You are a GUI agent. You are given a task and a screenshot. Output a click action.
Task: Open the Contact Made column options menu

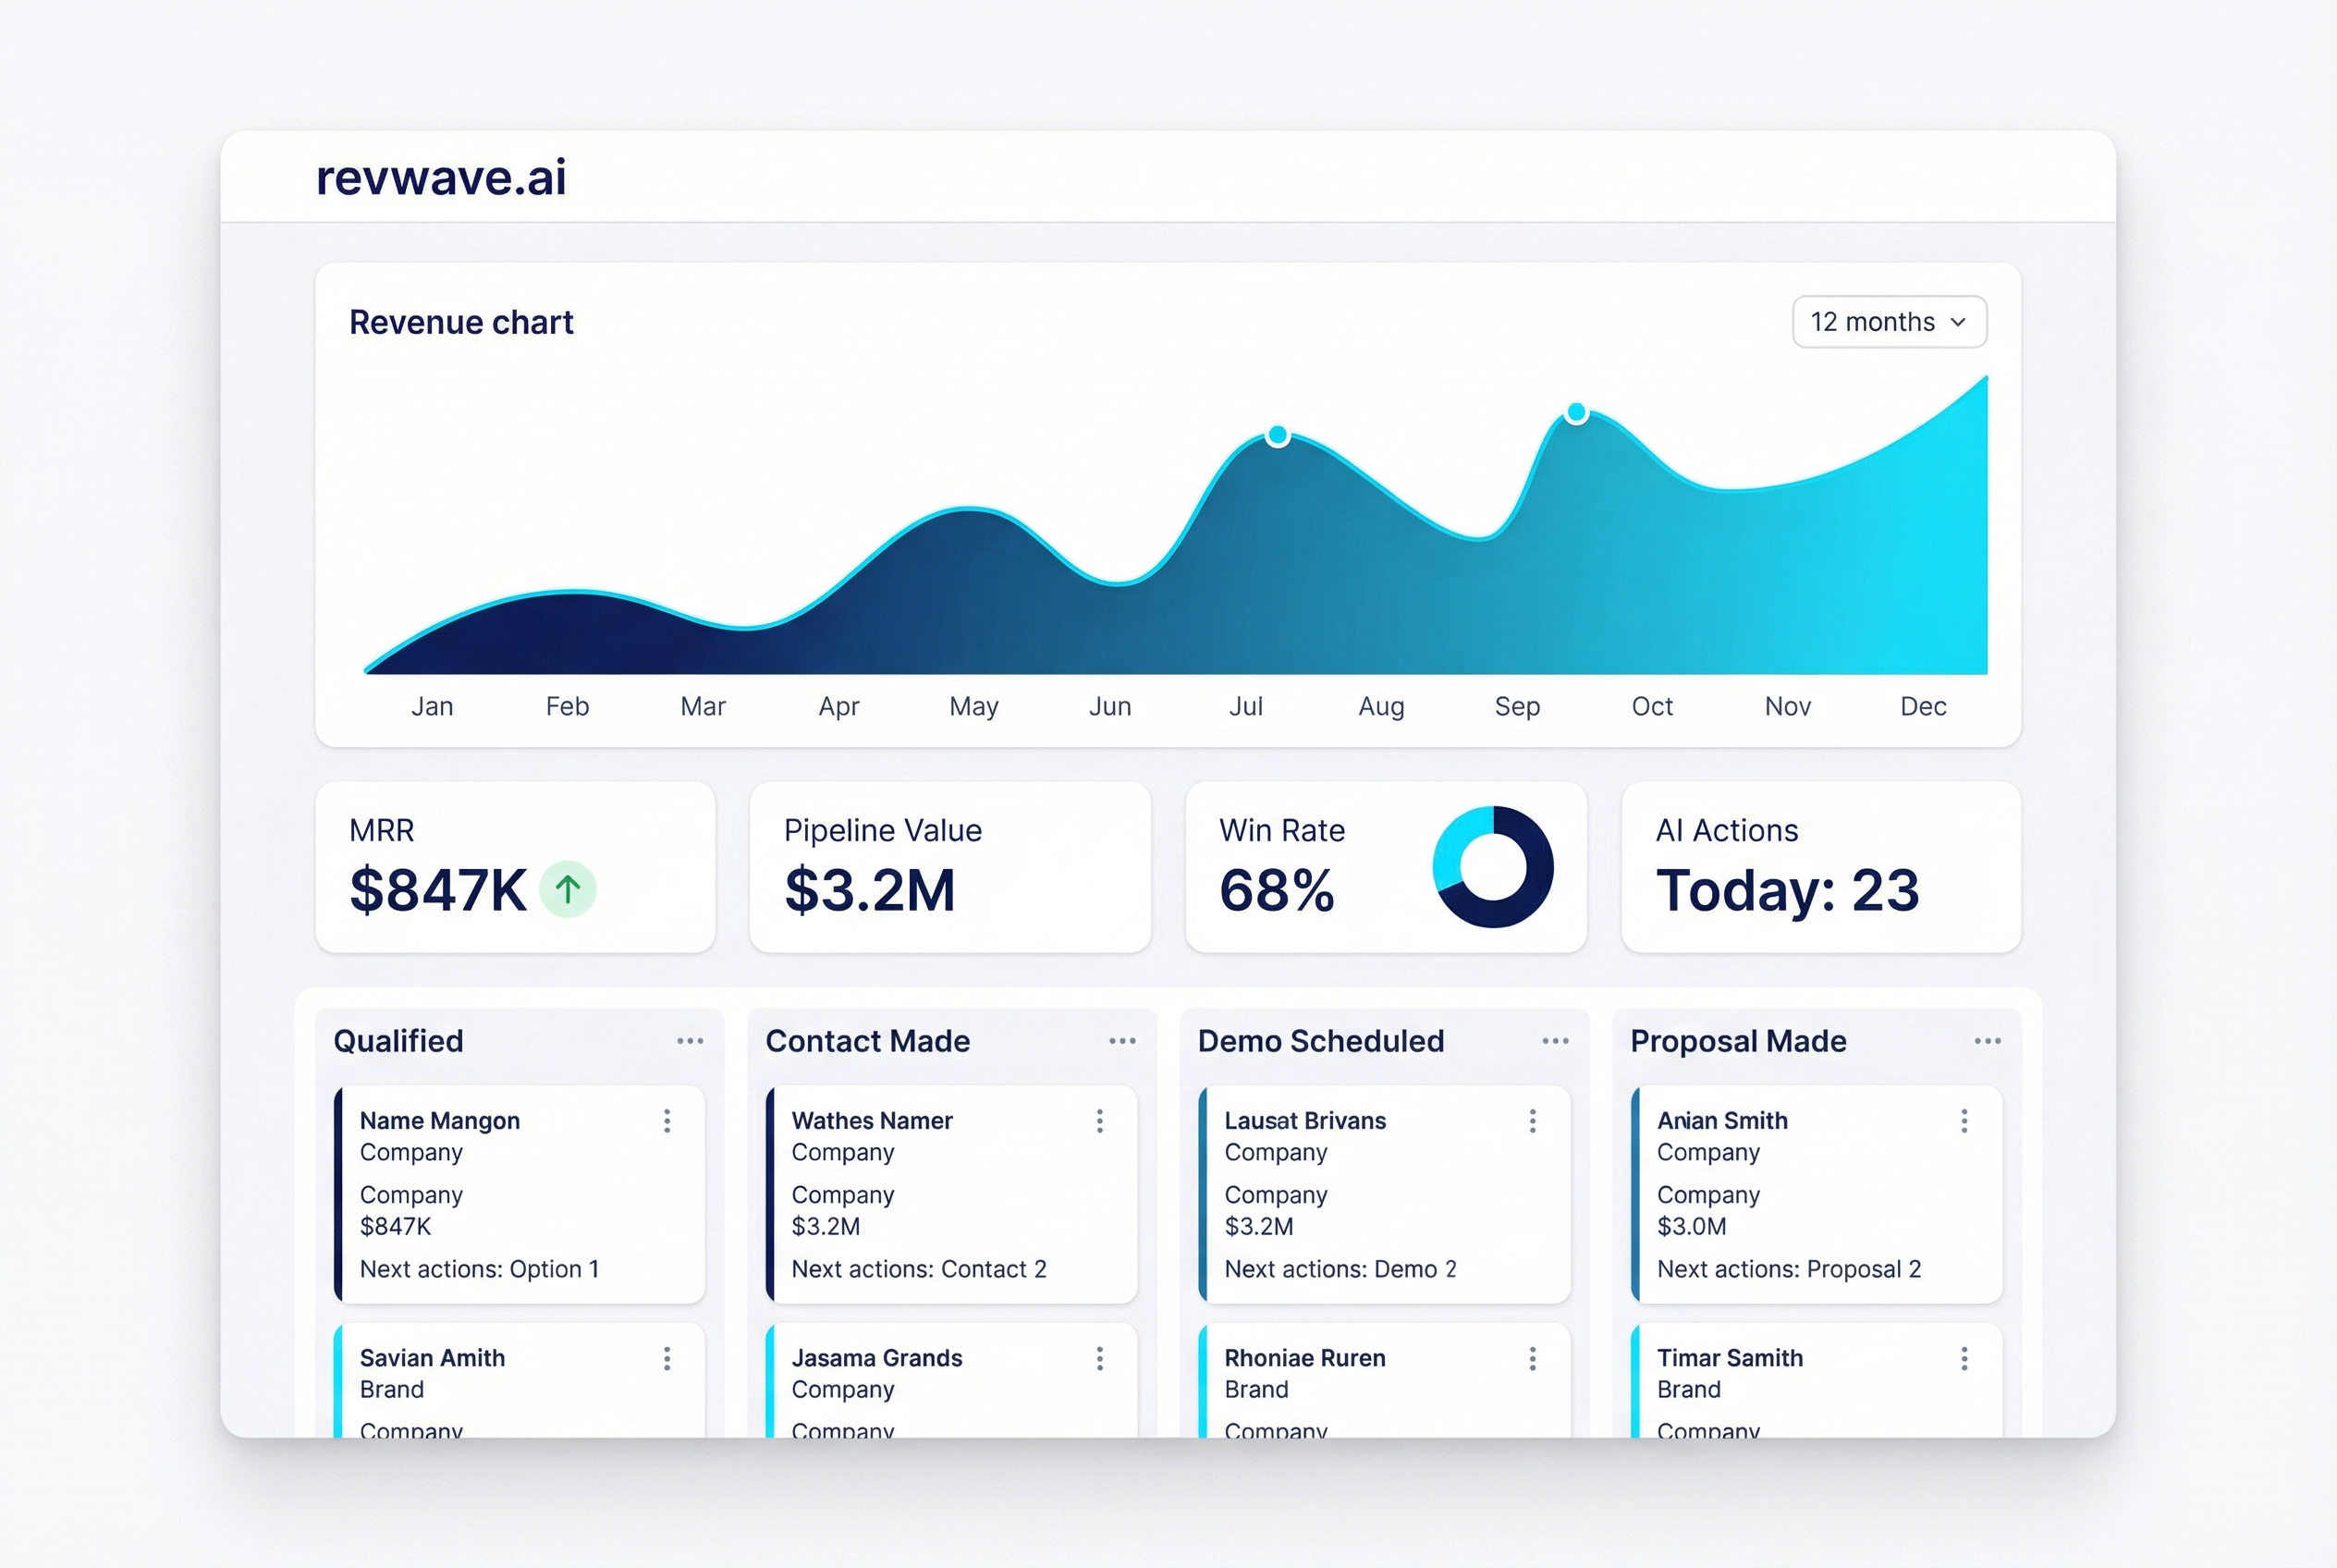coord(1123,1041)
